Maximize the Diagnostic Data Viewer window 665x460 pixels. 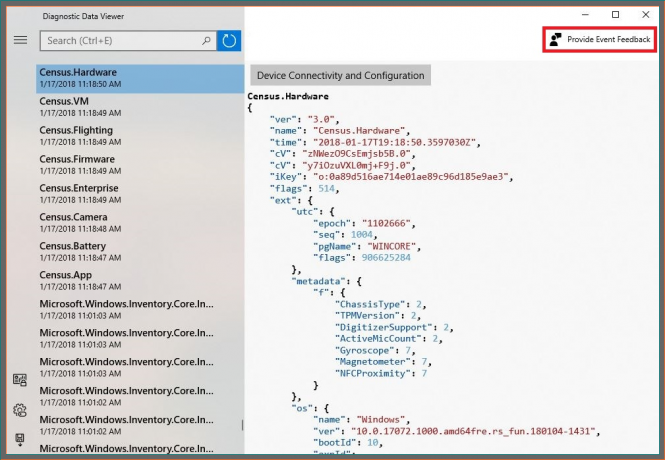point(615,14)
